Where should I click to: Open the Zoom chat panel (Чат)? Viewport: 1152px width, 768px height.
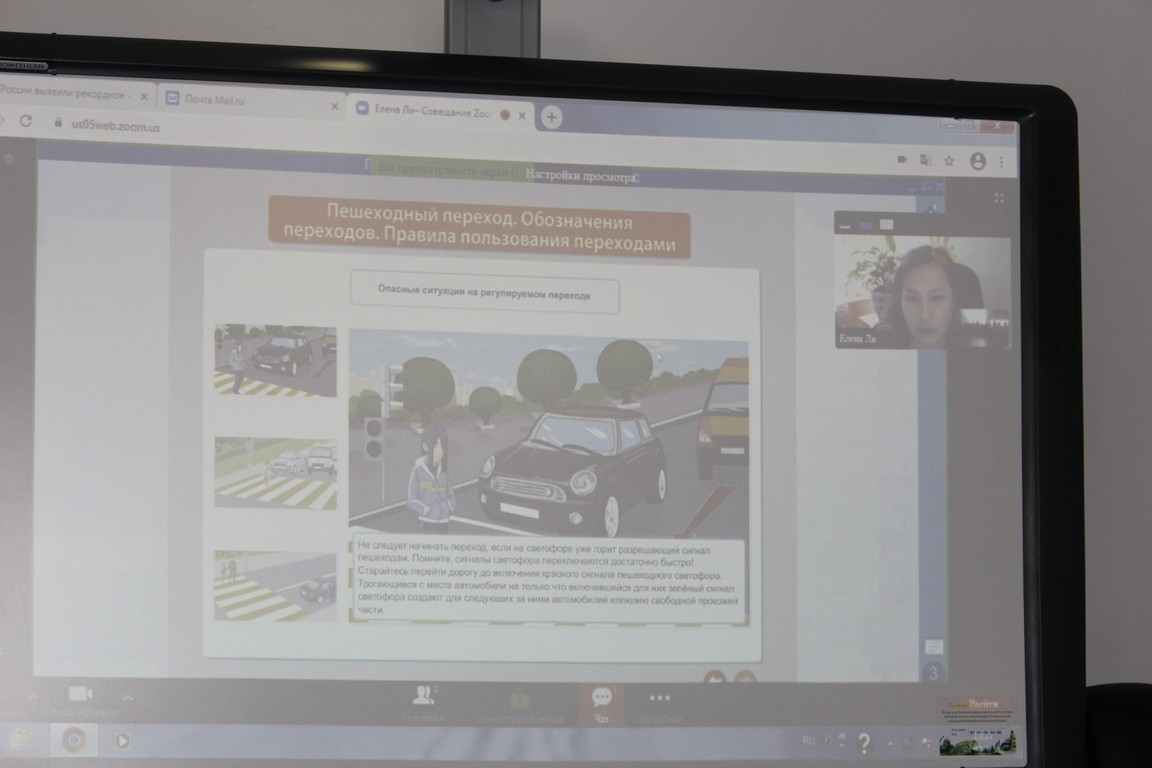[x=602, y=705]
